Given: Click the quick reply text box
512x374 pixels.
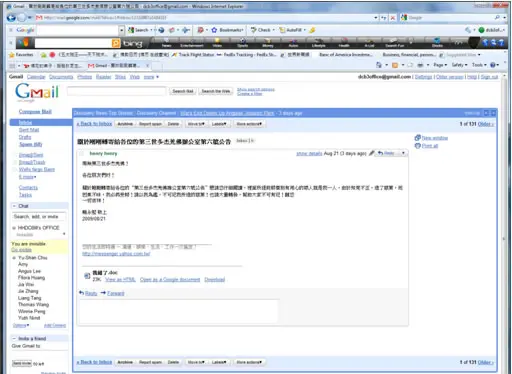Looking at the screenshot, I should (179, 311).
